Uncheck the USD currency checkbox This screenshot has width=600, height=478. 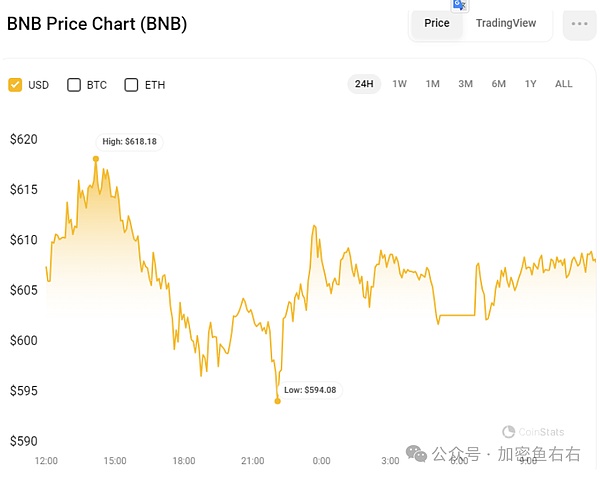[15, 85]
